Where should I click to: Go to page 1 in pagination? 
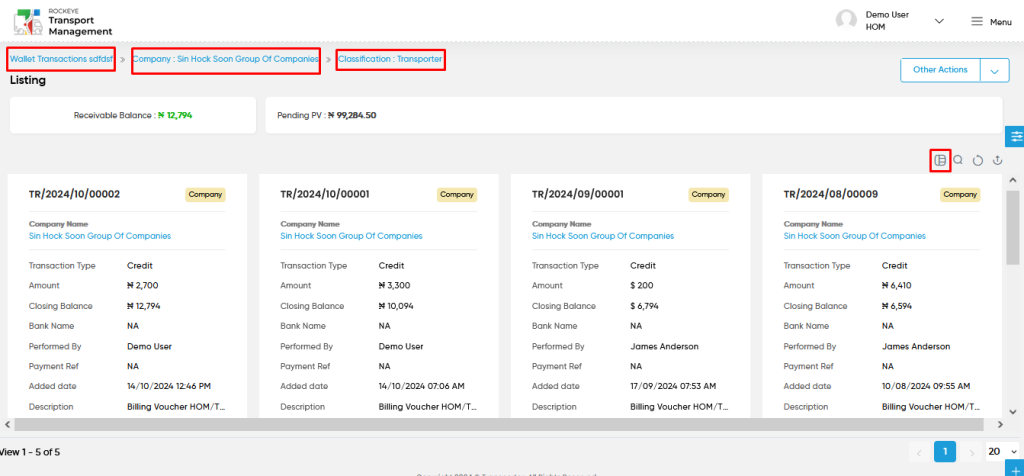click(x=945, y=451)
